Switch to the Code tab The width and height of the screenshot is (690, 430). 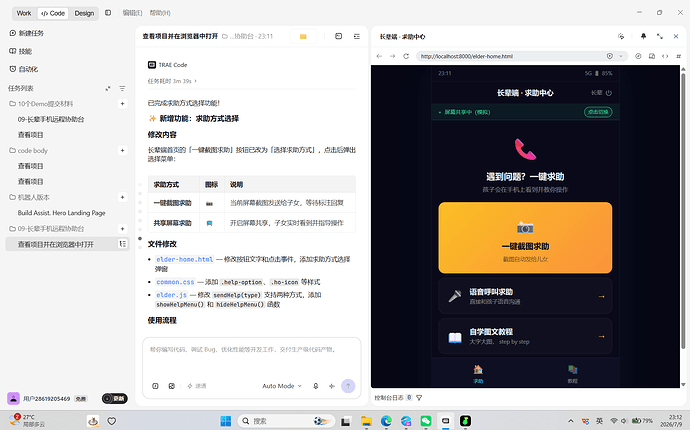(53, 13)
